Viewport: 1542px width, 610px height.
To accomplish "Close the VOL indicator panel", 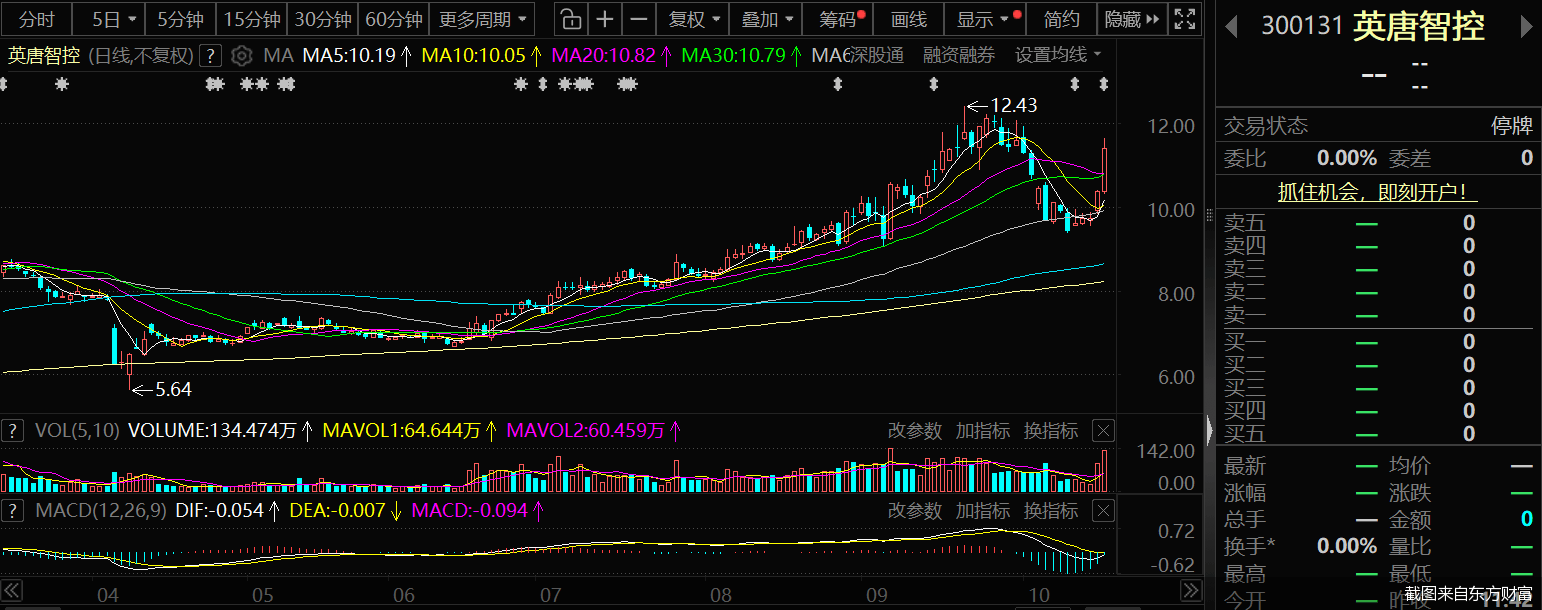I will point(1102,431).
